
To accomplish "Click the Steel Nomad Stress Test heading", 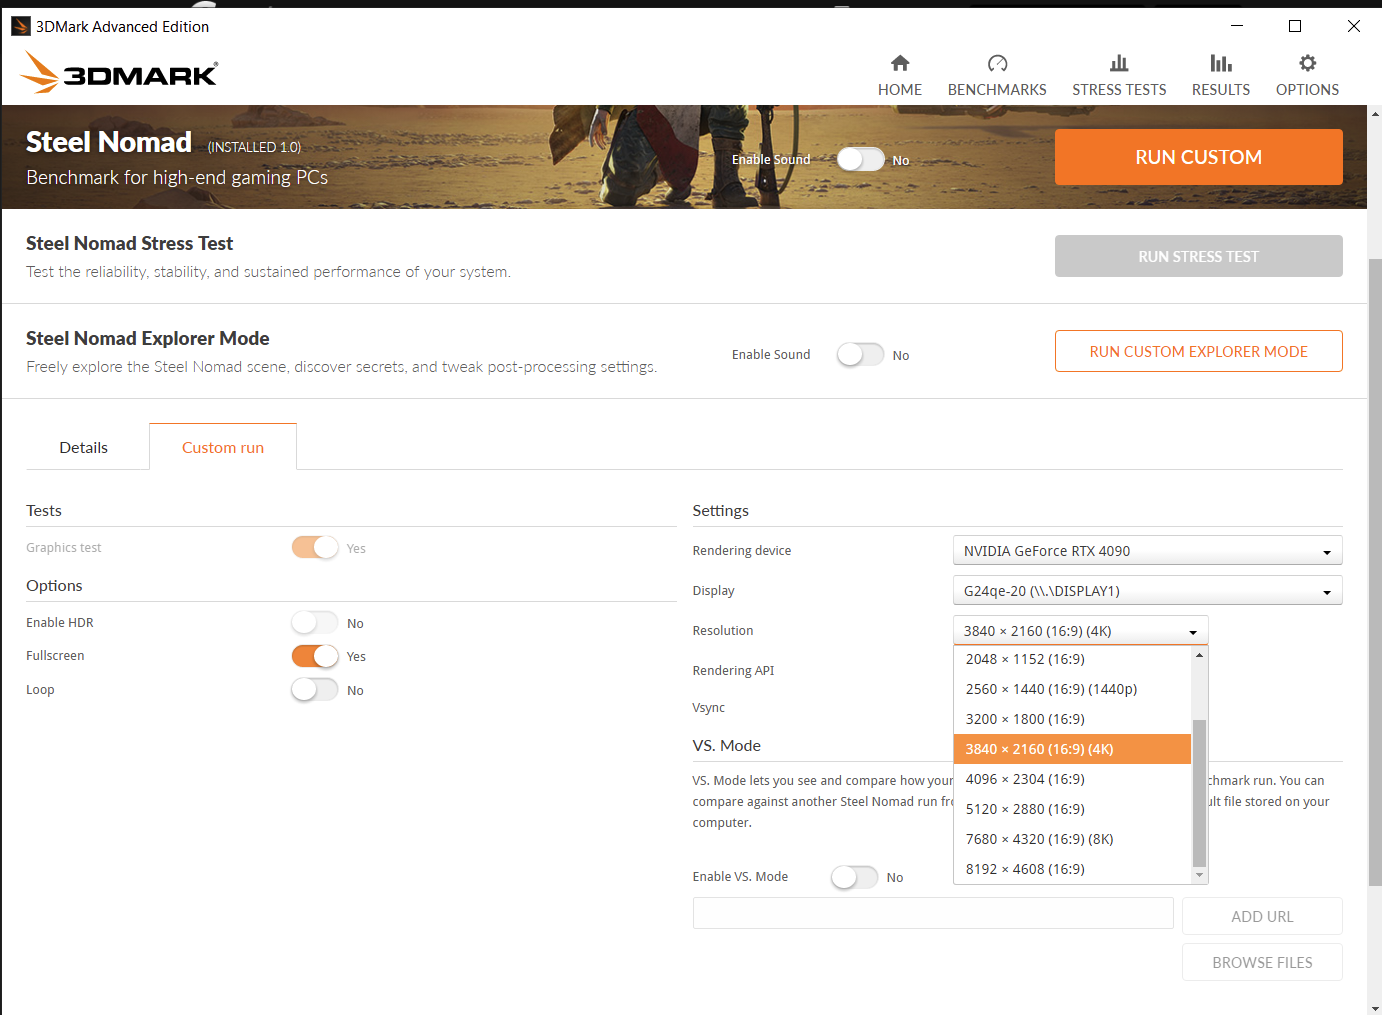I will pos(129,243).
